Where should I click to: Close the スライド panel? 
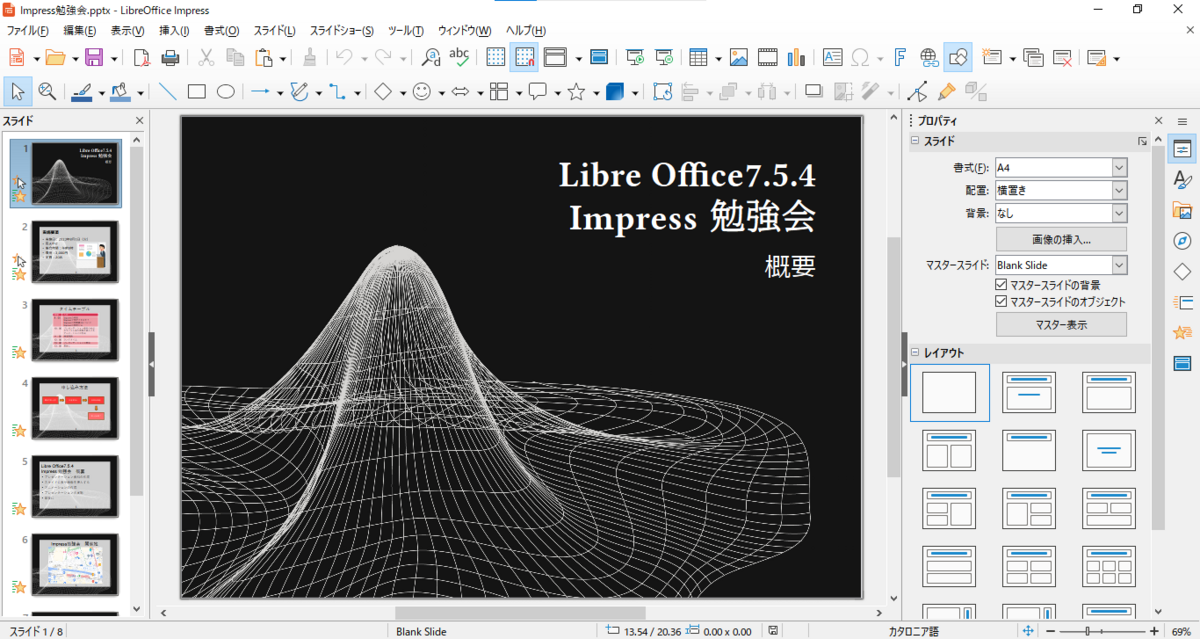139,121
